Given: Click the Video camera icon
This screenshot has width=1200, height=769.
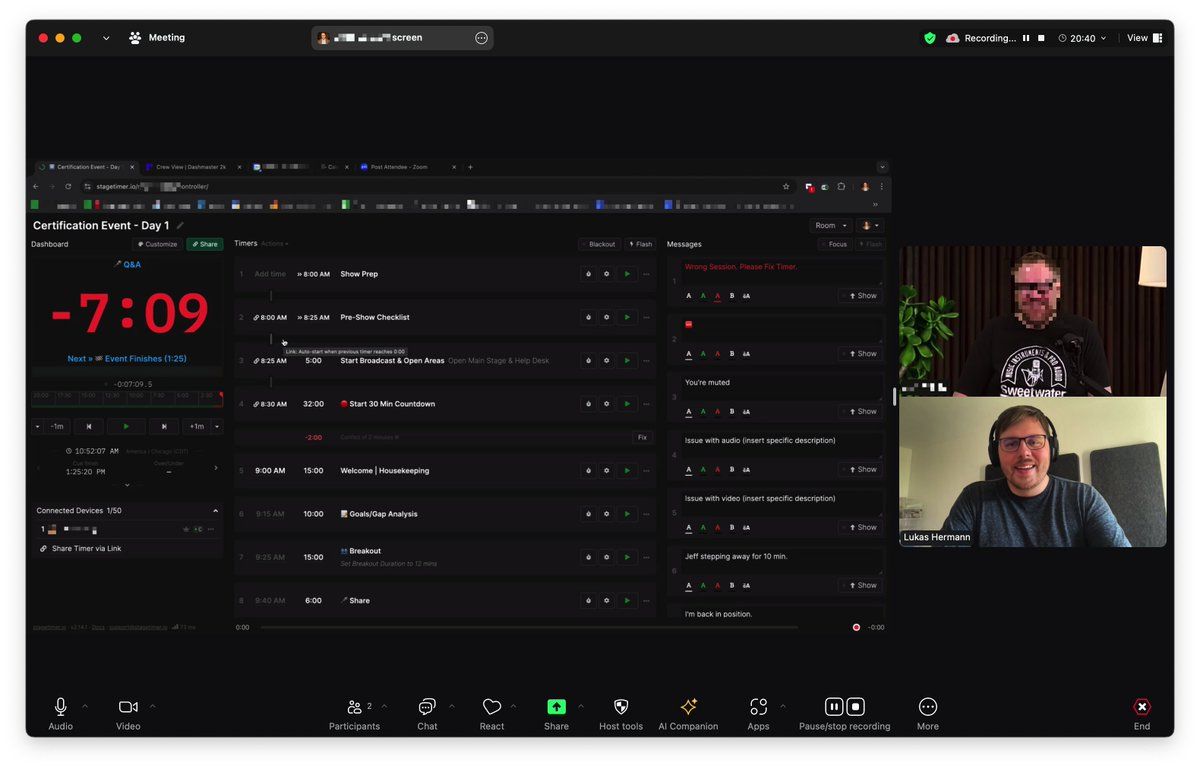Looking at the screenshot, I should pyautogui.click(x=128, y=707).
